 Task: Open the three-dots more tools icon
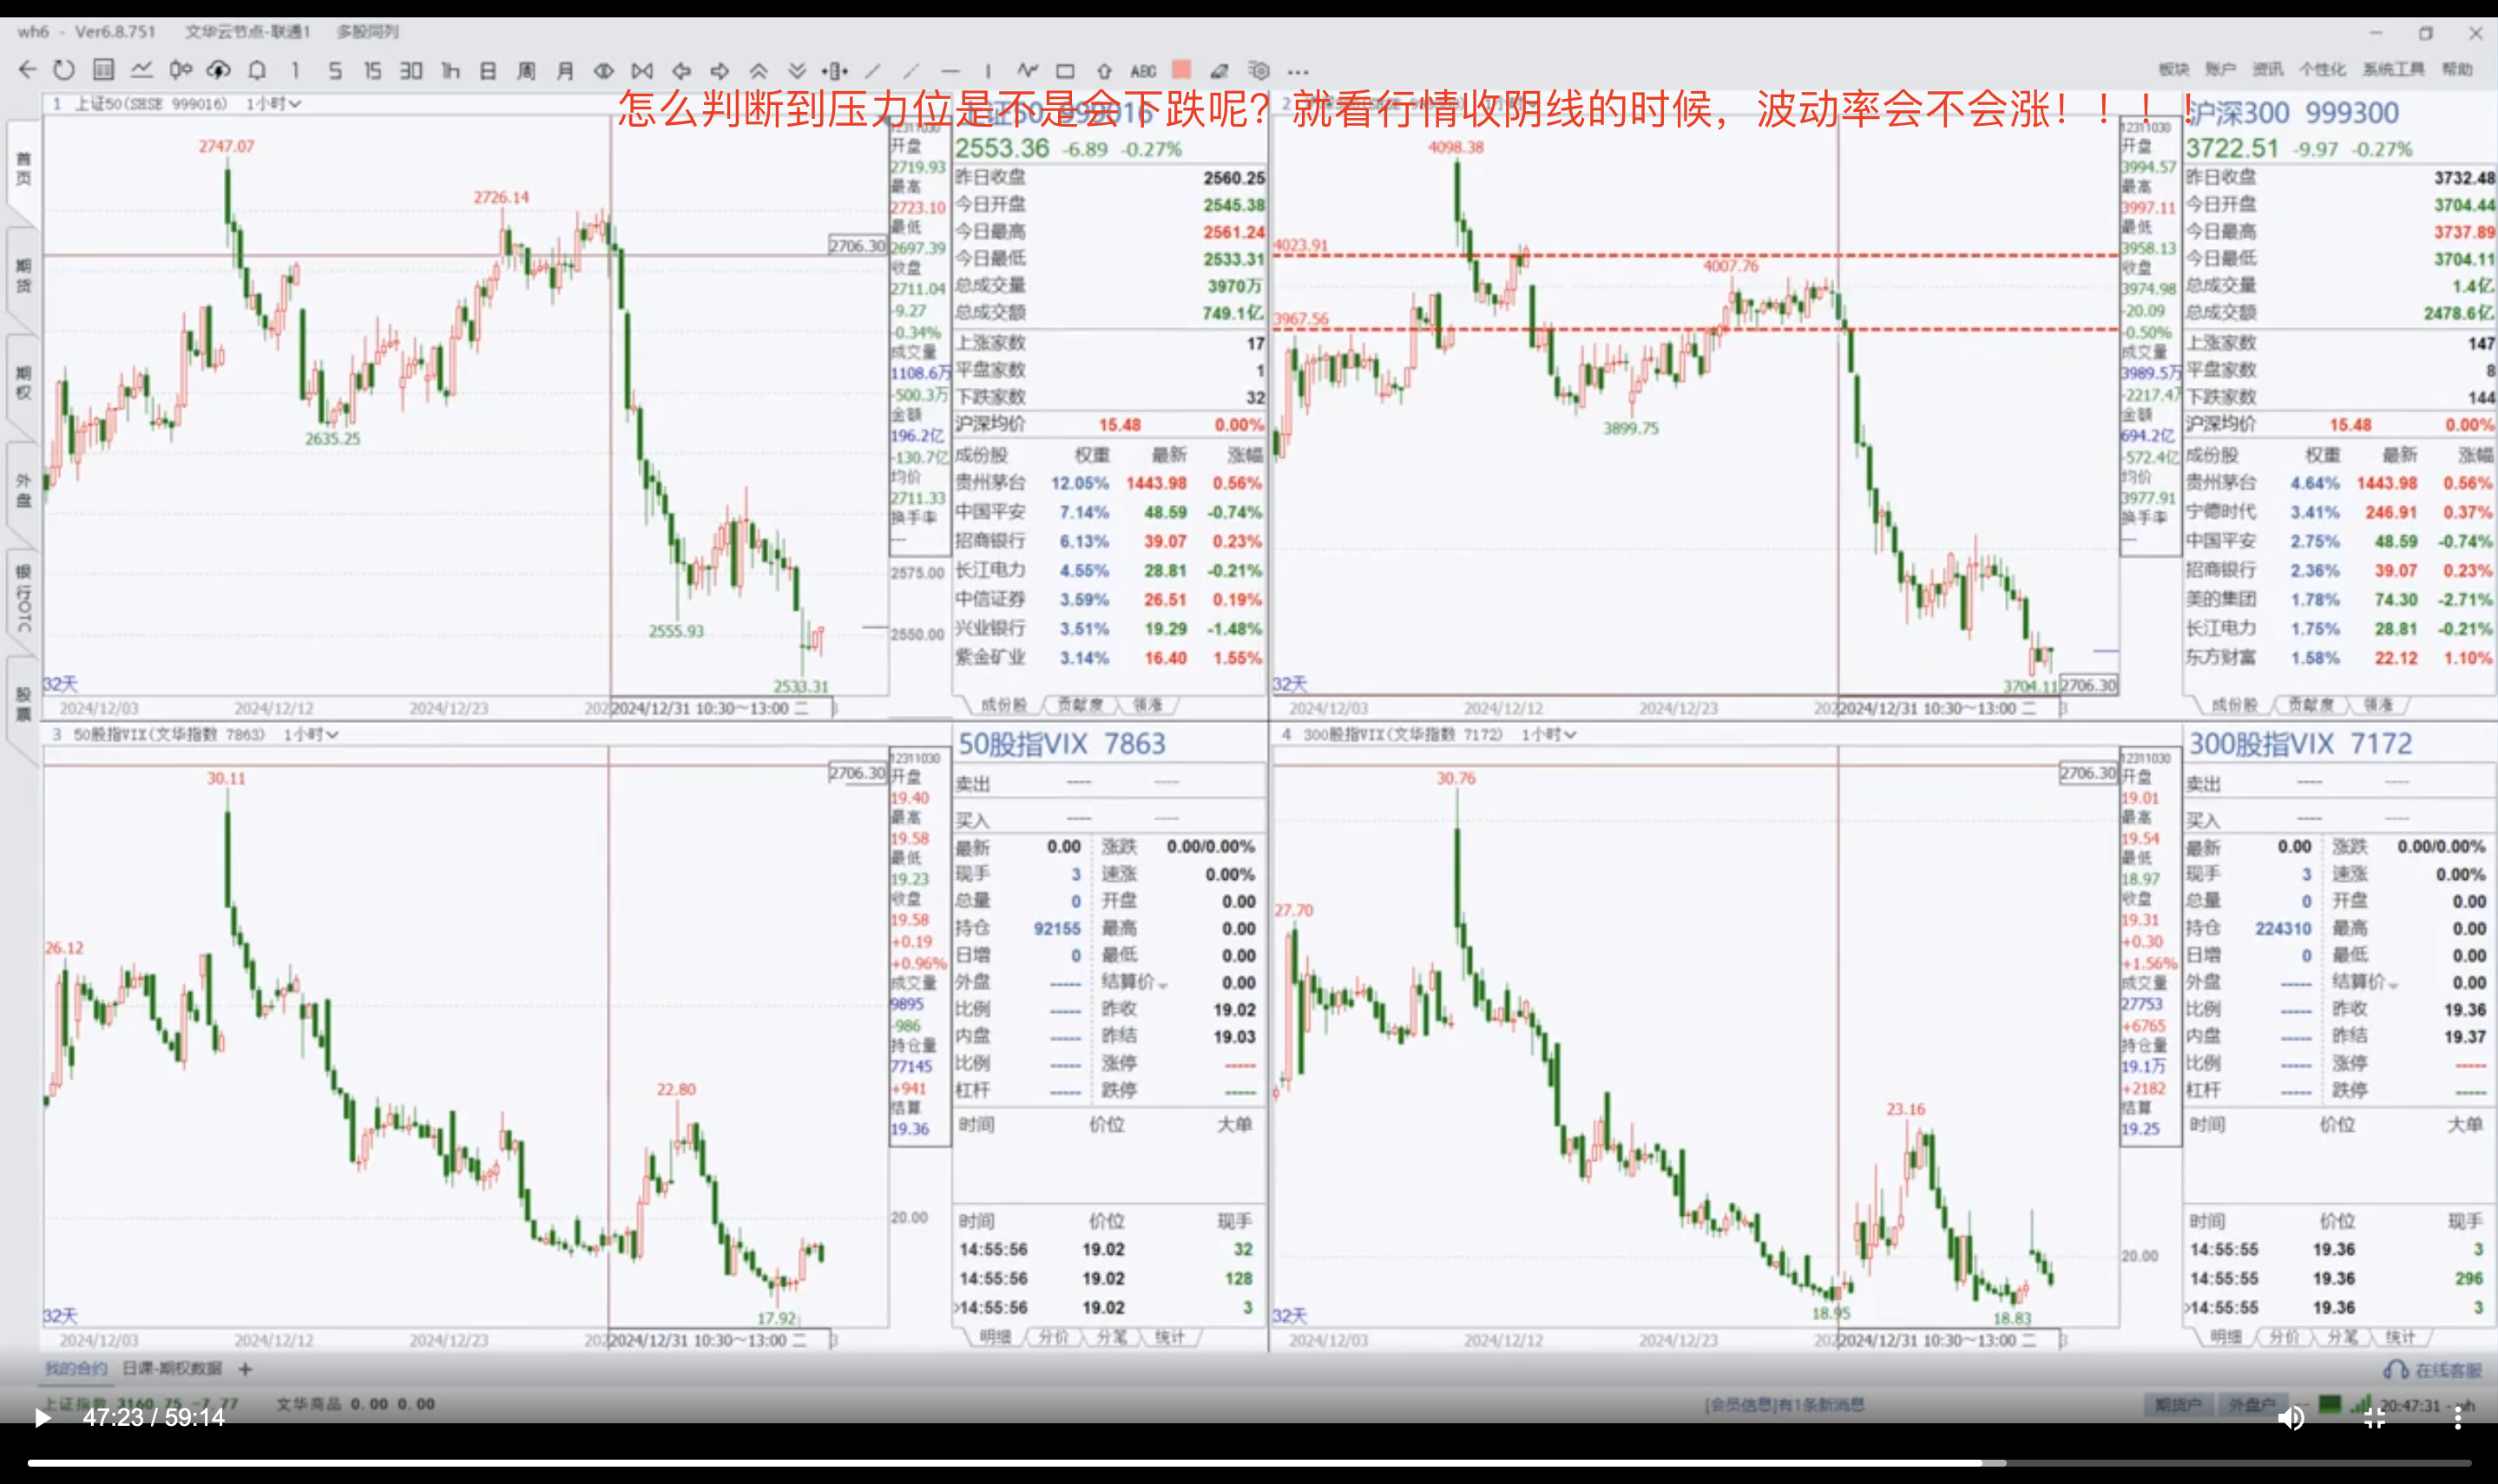[1298, 72]
